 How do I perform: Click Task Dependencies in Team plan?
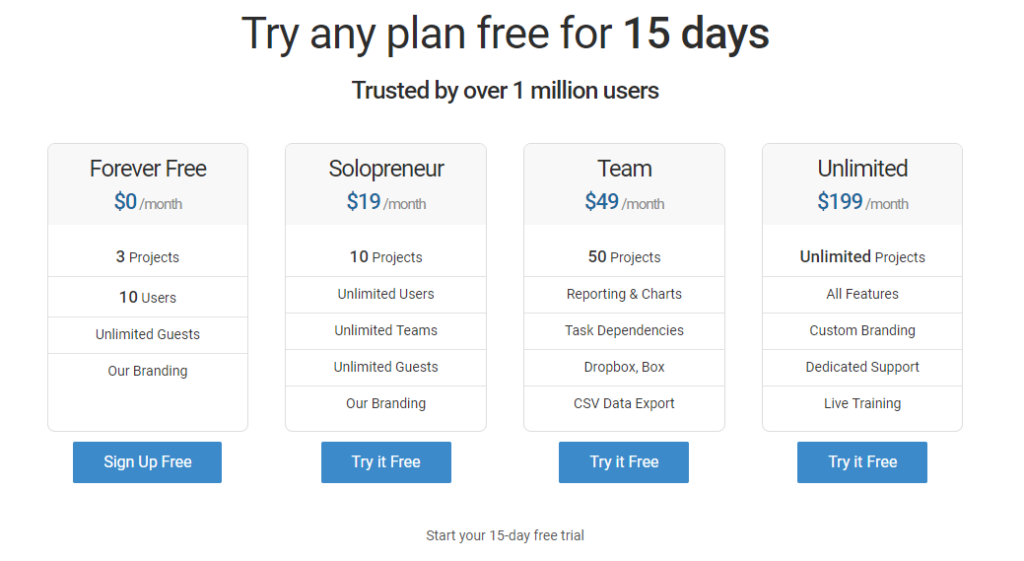(624, 330)
